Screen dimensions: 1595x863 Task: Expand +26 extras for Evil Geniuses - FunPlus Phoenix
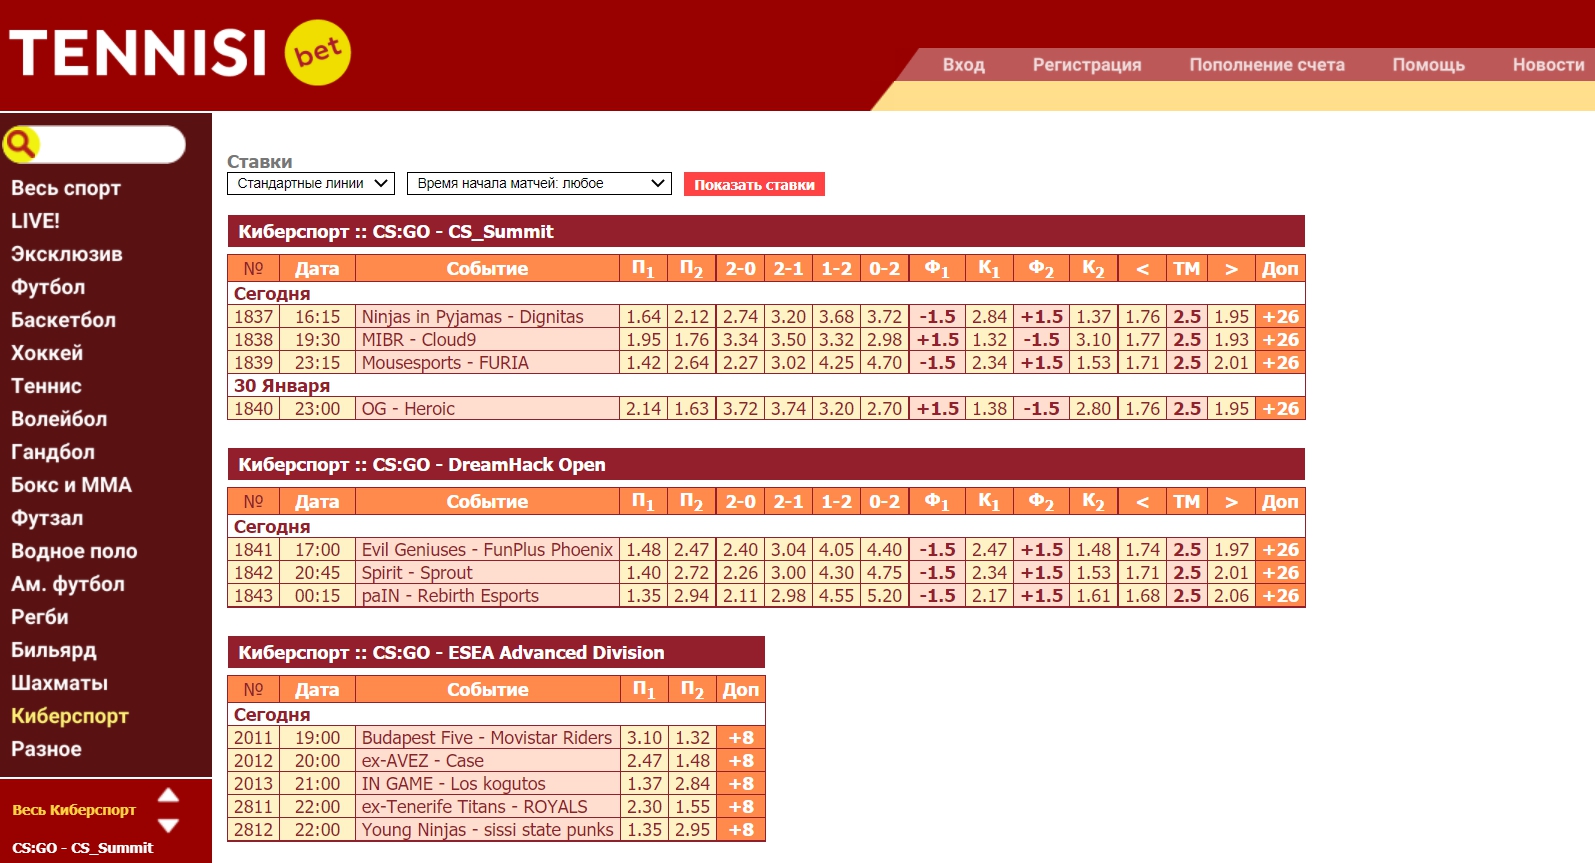[x=1280, y=550]
